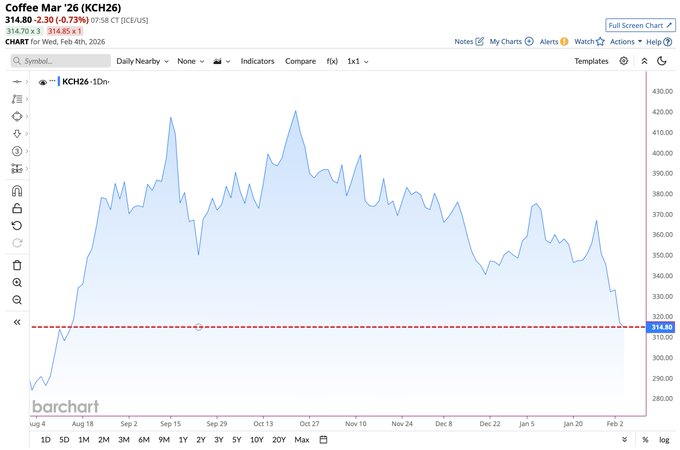Viewport: 680px width, 450px height.
Task: Open the Daily Nearby dropdown
Action: [141, 61]
